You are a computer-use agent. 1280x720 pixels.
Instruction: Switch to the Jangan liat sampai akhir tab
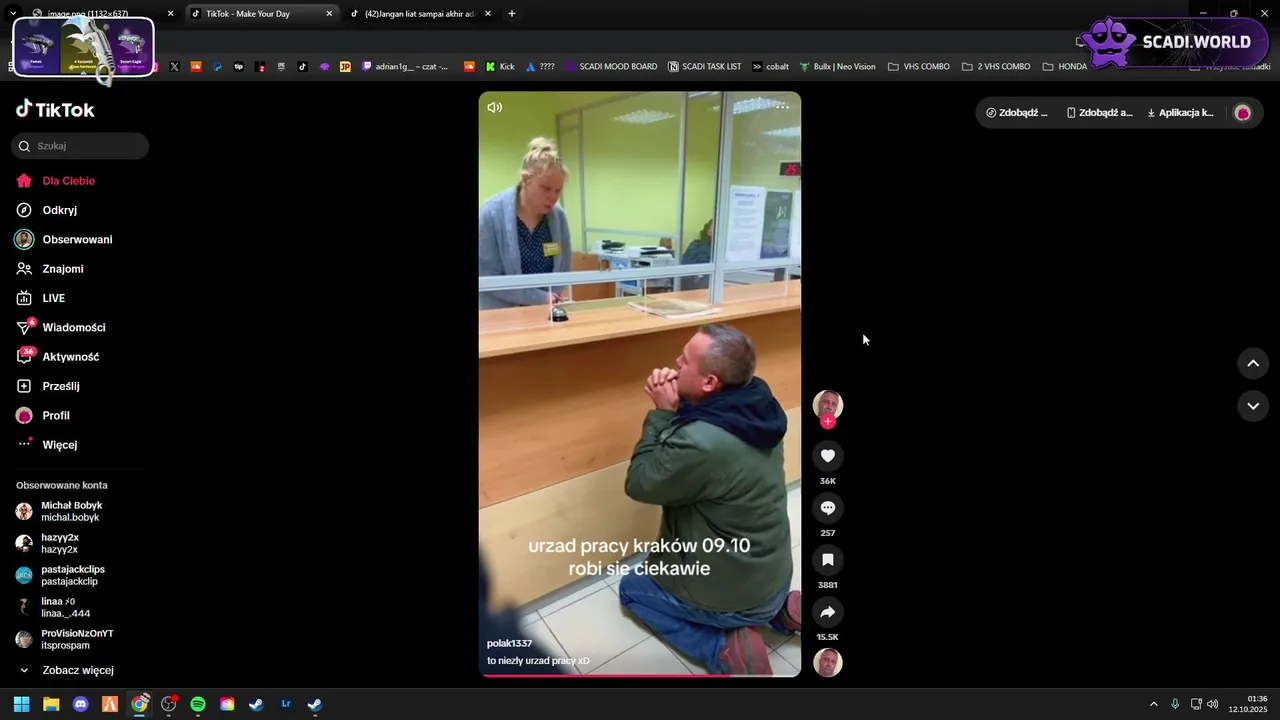pos(420,14)
